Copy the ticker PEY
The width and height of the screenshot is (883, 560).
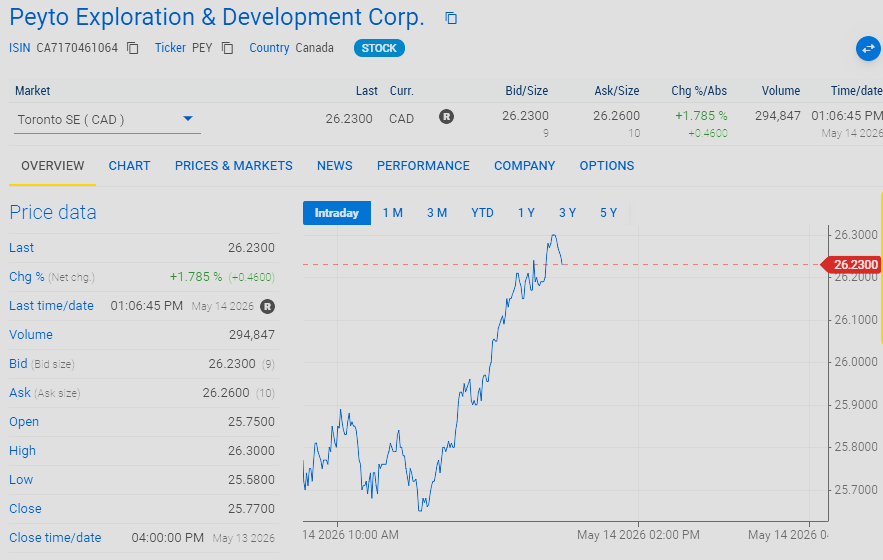[x=227, y=48]
